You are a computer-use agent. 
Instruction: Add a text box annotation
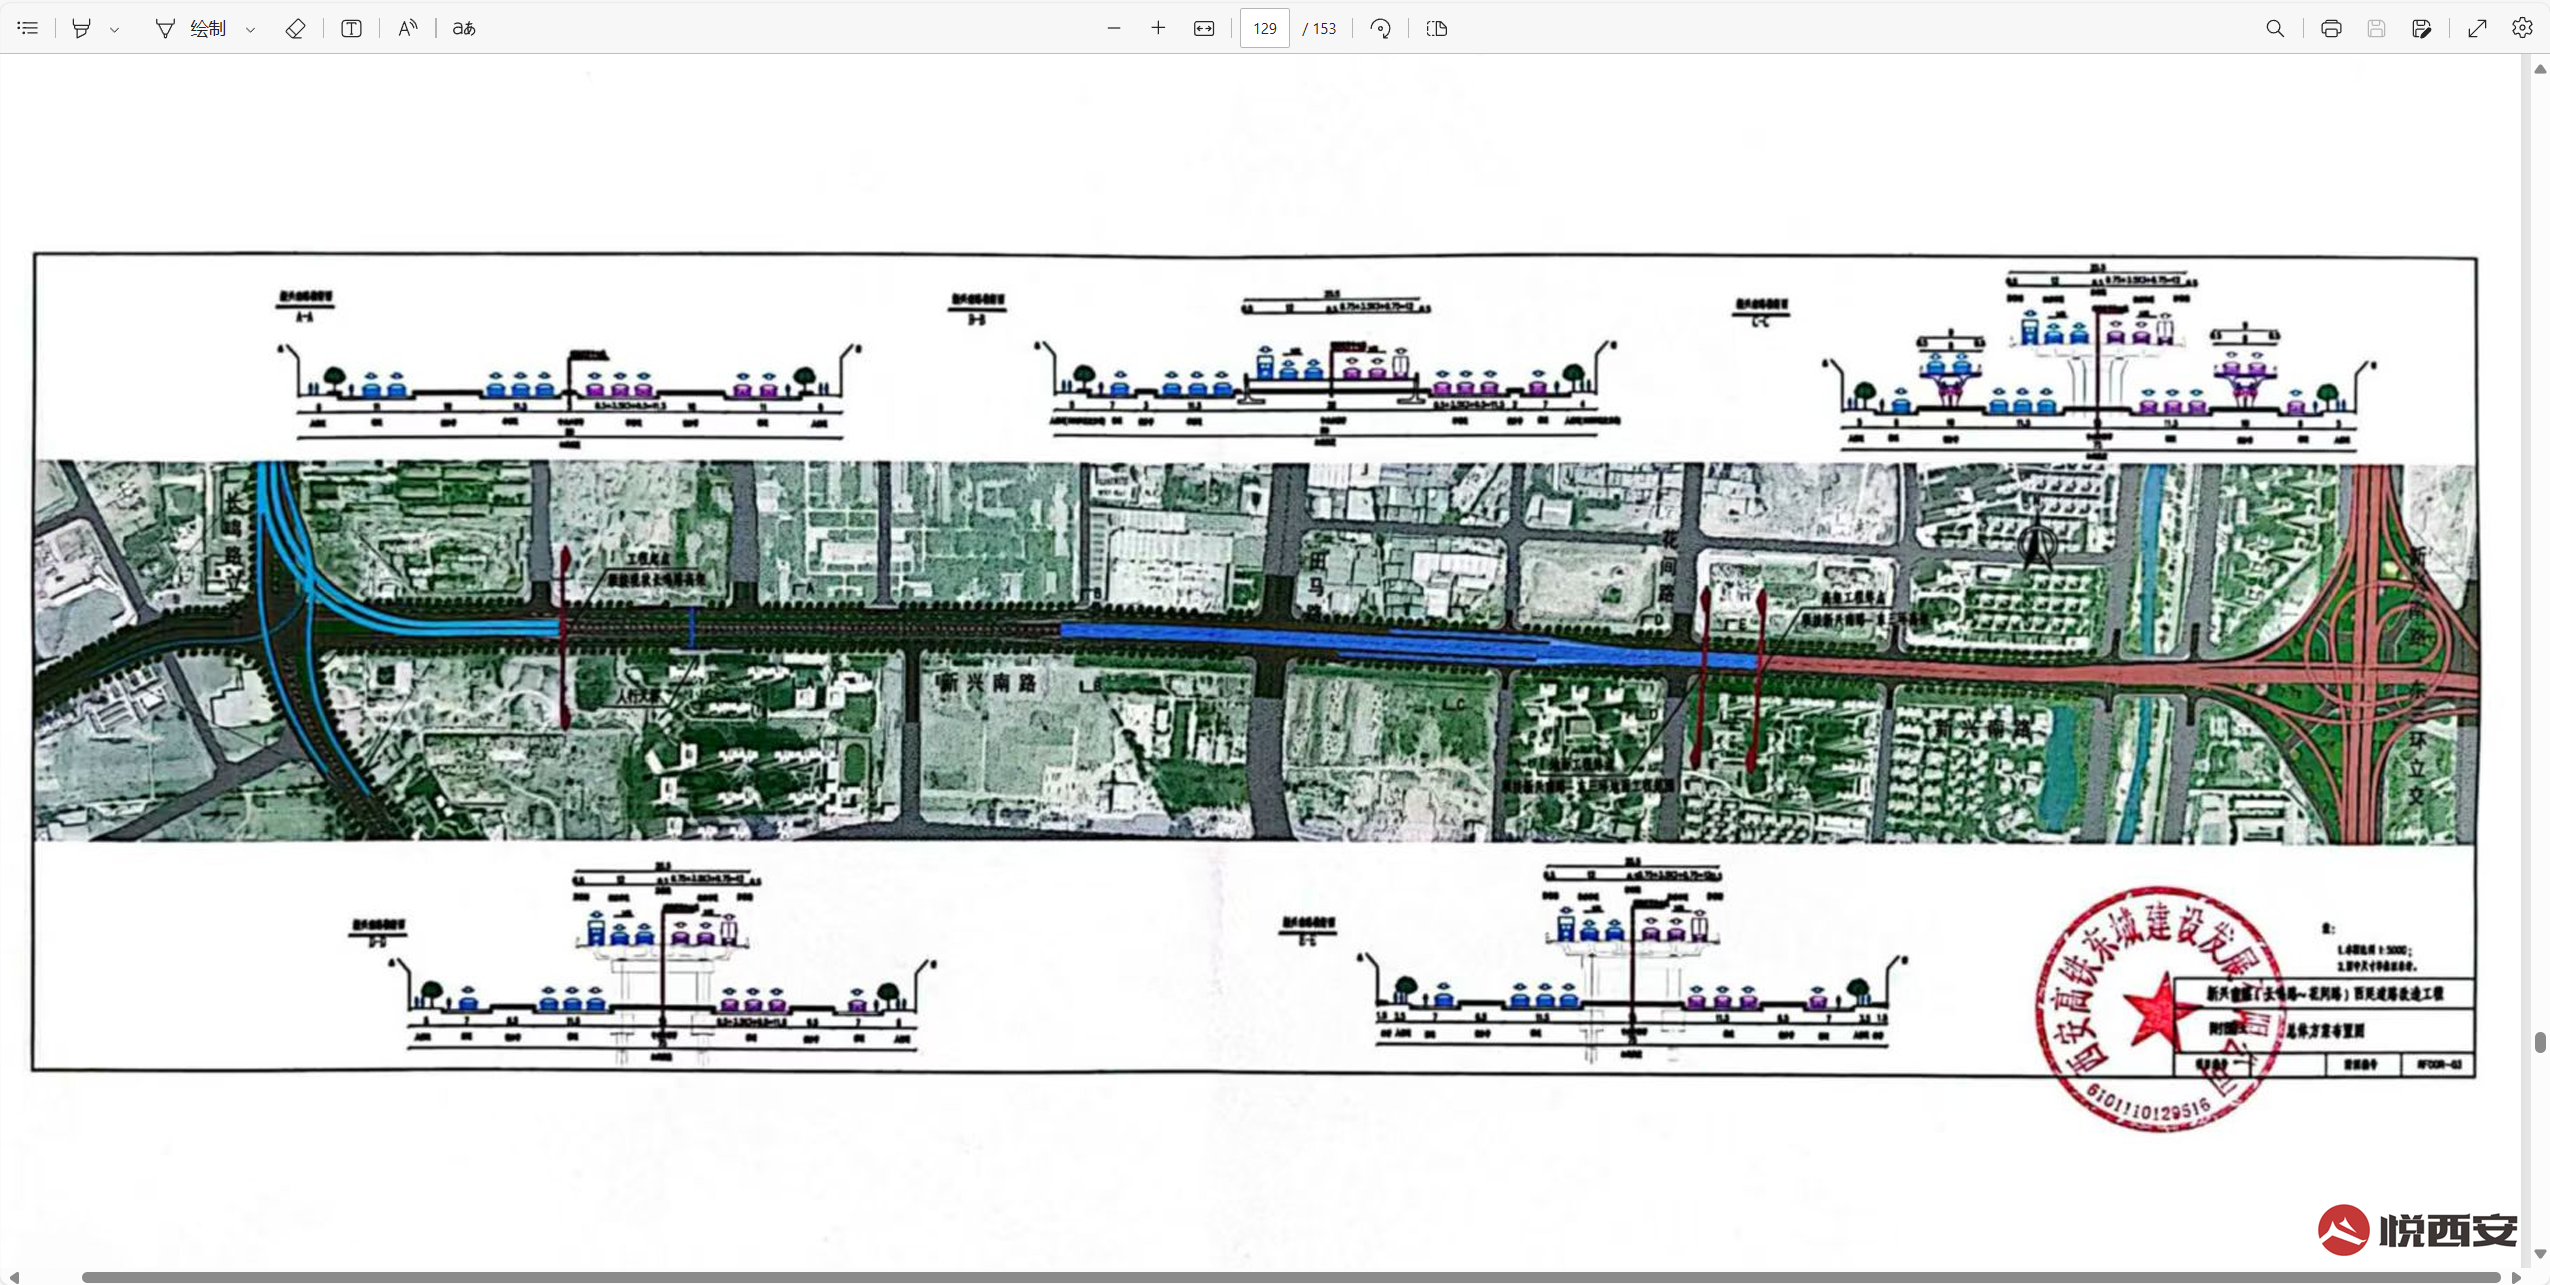(351, 28)
